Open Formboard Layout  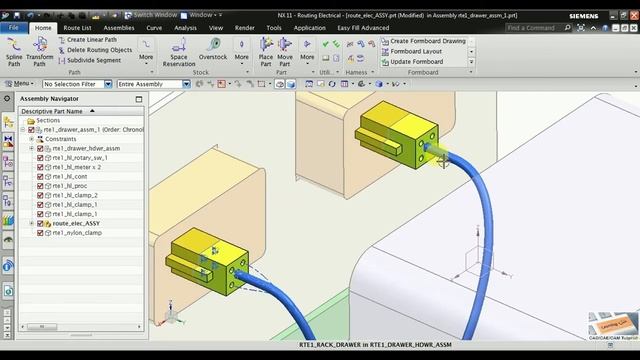point(412,51)
